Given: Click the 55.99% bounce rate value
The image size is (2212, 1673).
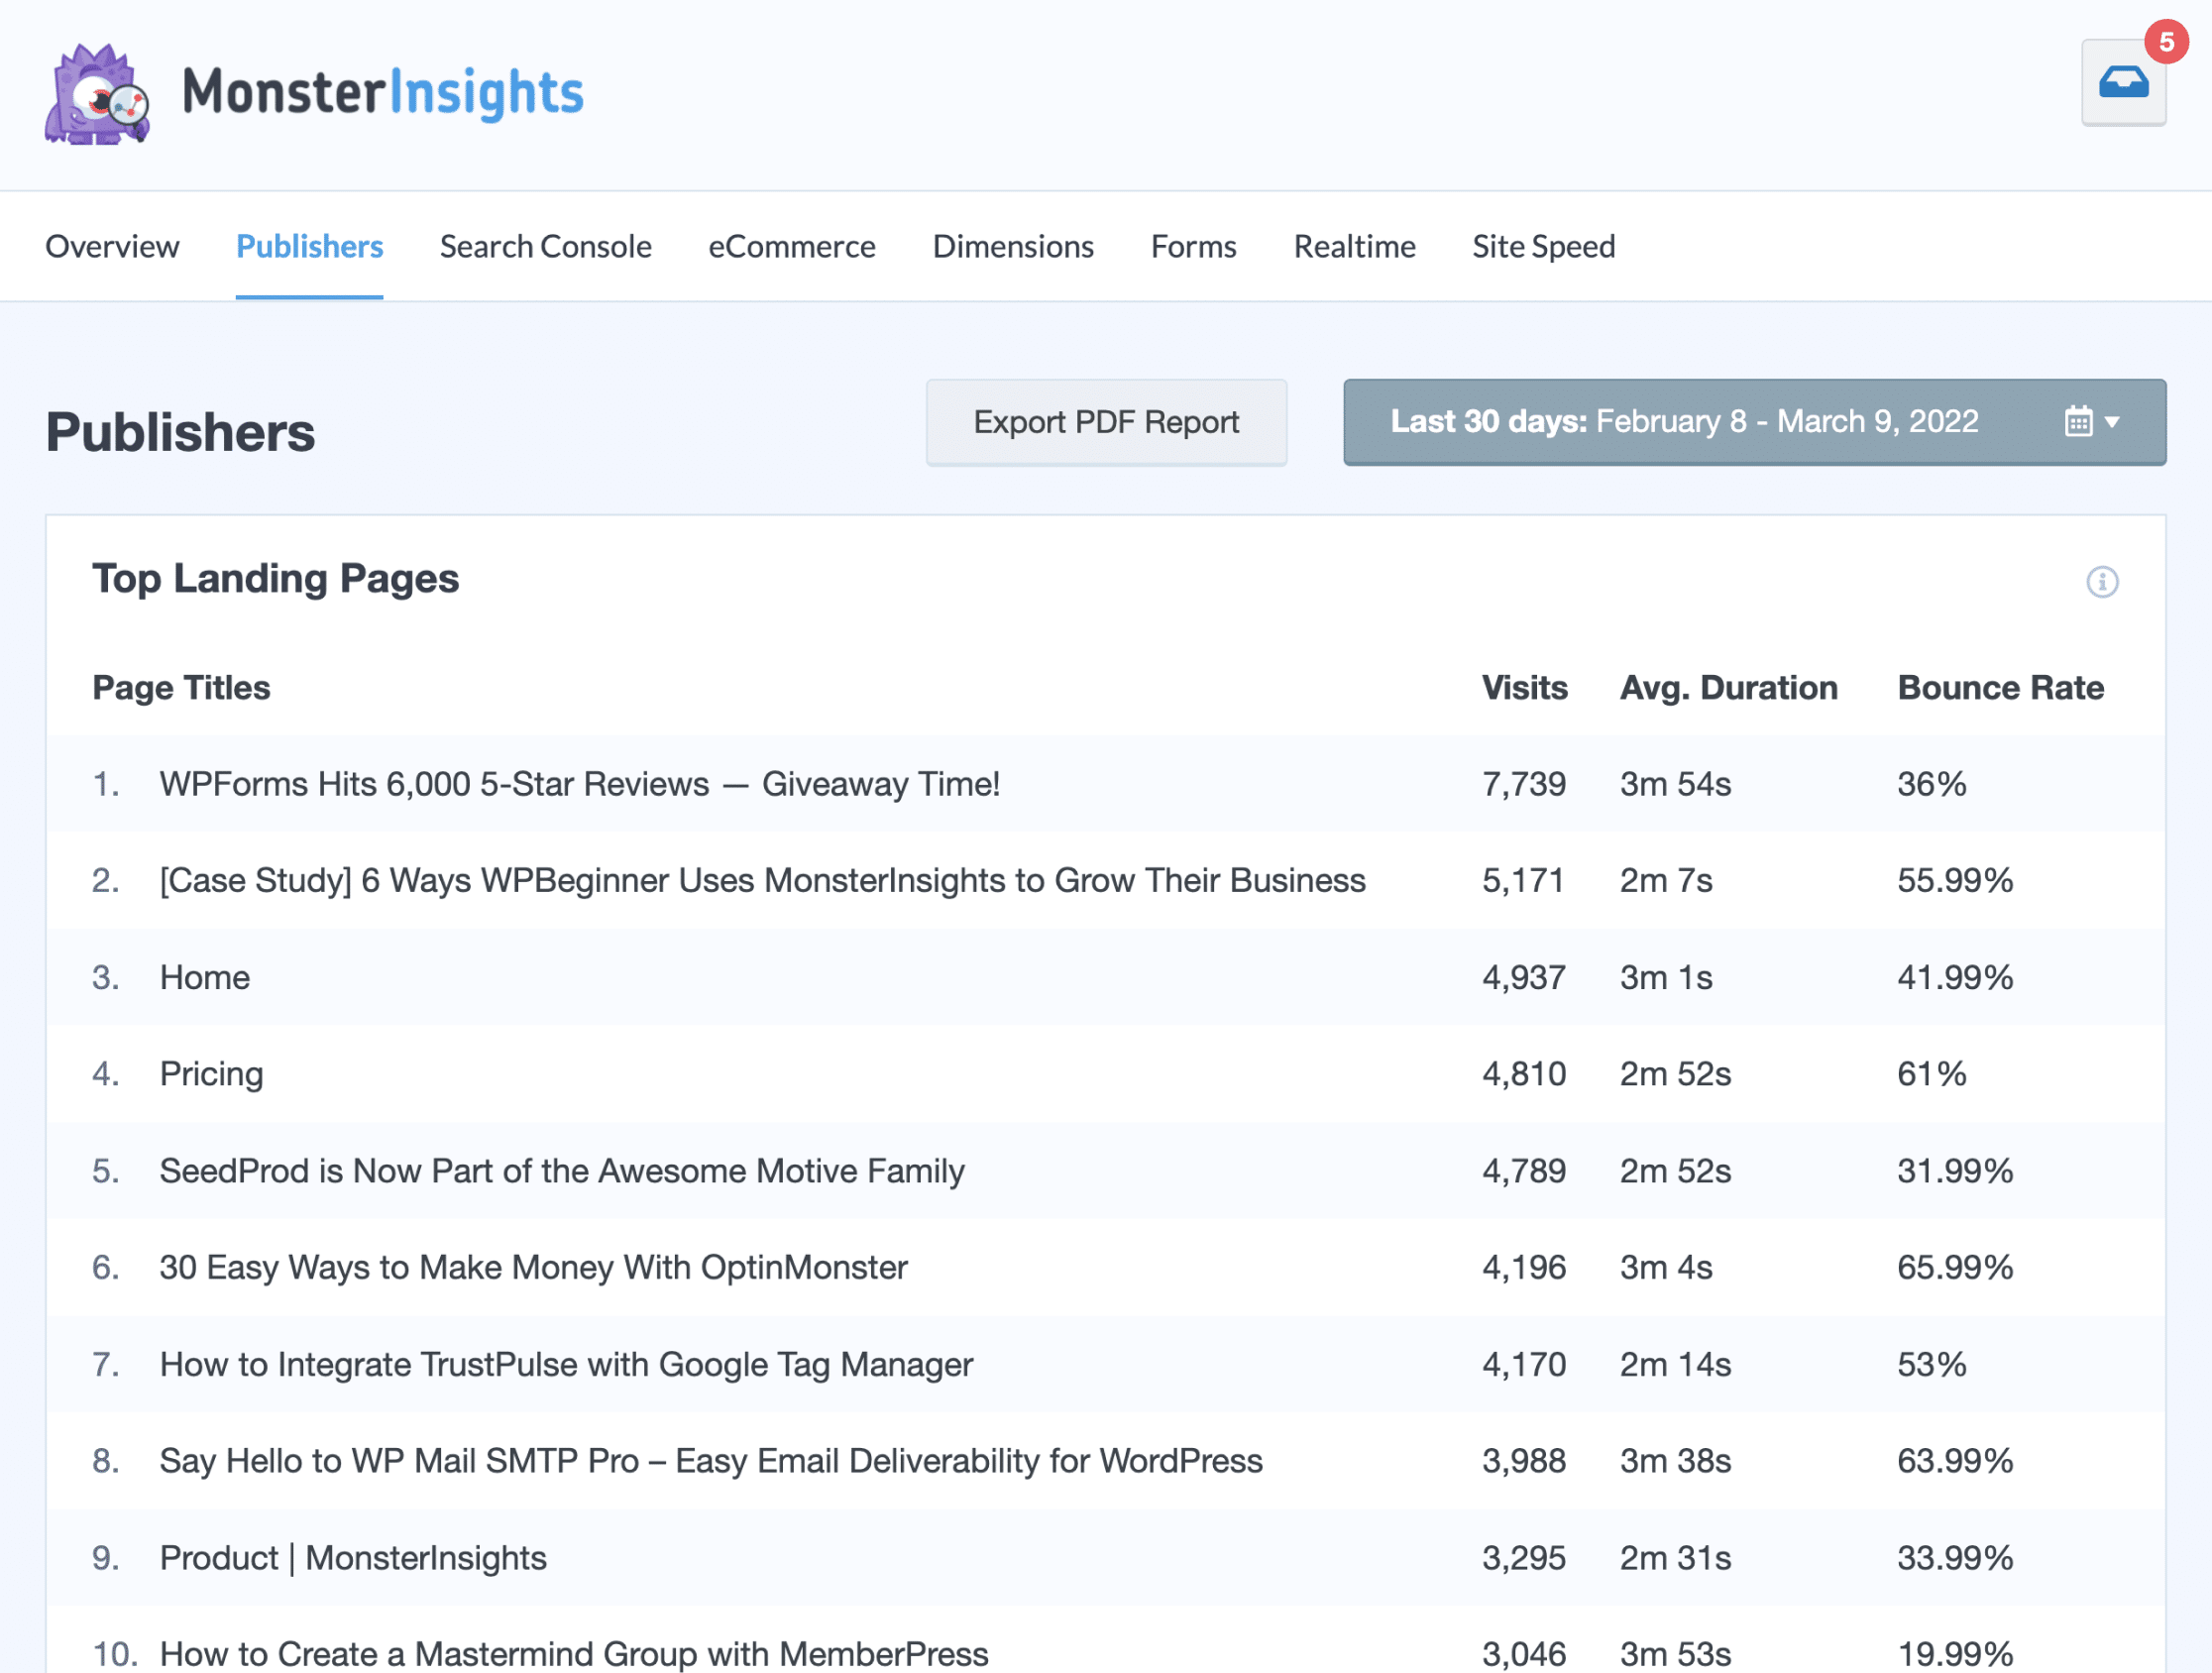Looking at the screenshot, I should (1955, 880).
